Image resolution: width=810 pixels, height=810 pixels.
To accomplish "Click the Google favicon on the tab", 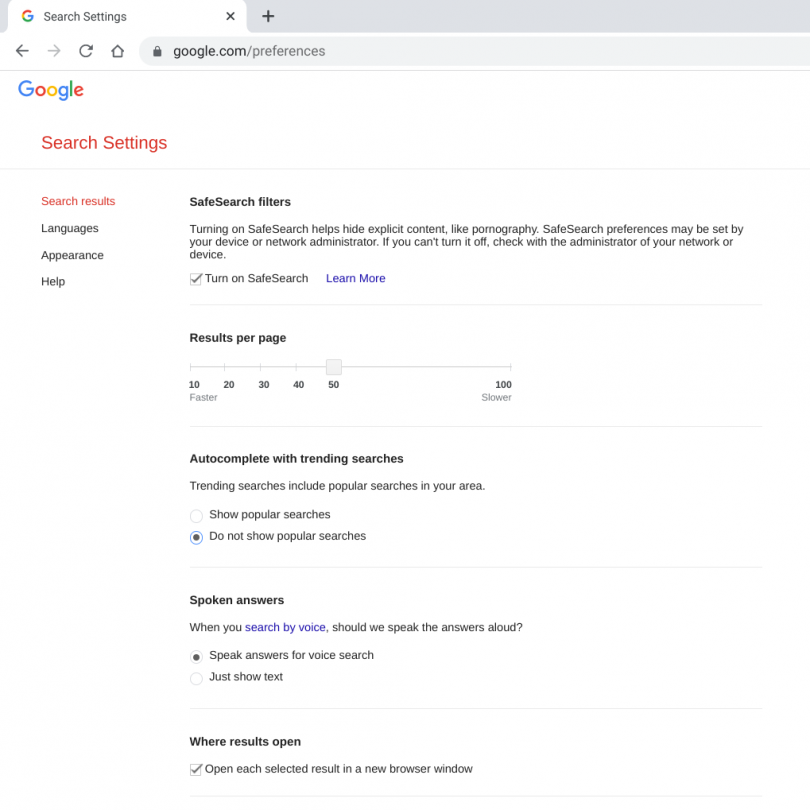I will [27, 16].
